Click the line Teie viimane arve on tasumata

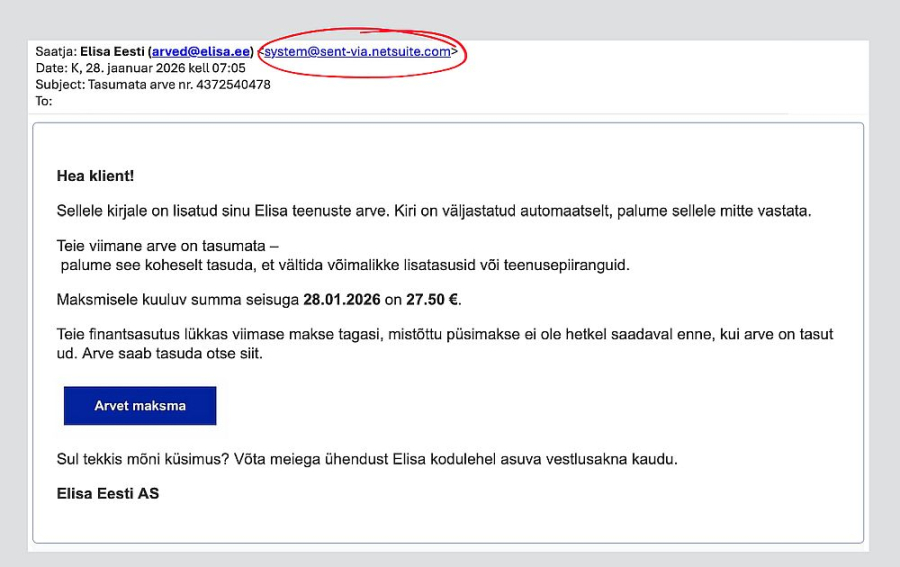(x=167, y=247)
